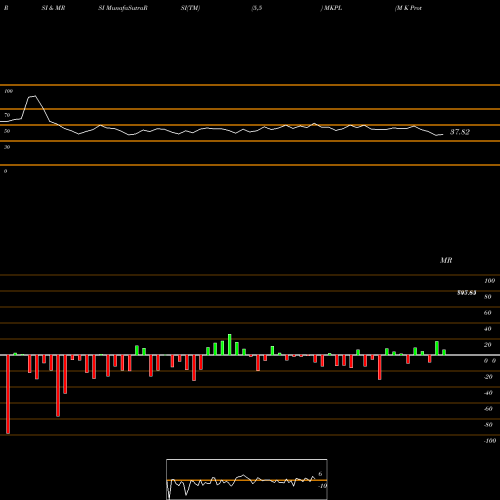Click the 'M K Prot' header text

coord(409,8)
